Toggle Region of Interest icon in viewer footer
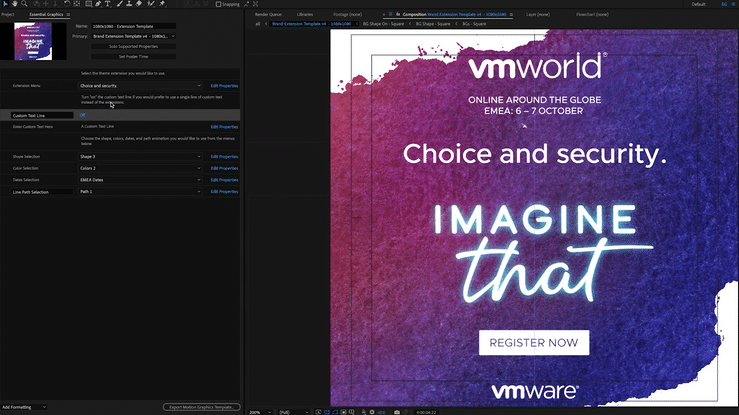 click(x=343, y=412)
